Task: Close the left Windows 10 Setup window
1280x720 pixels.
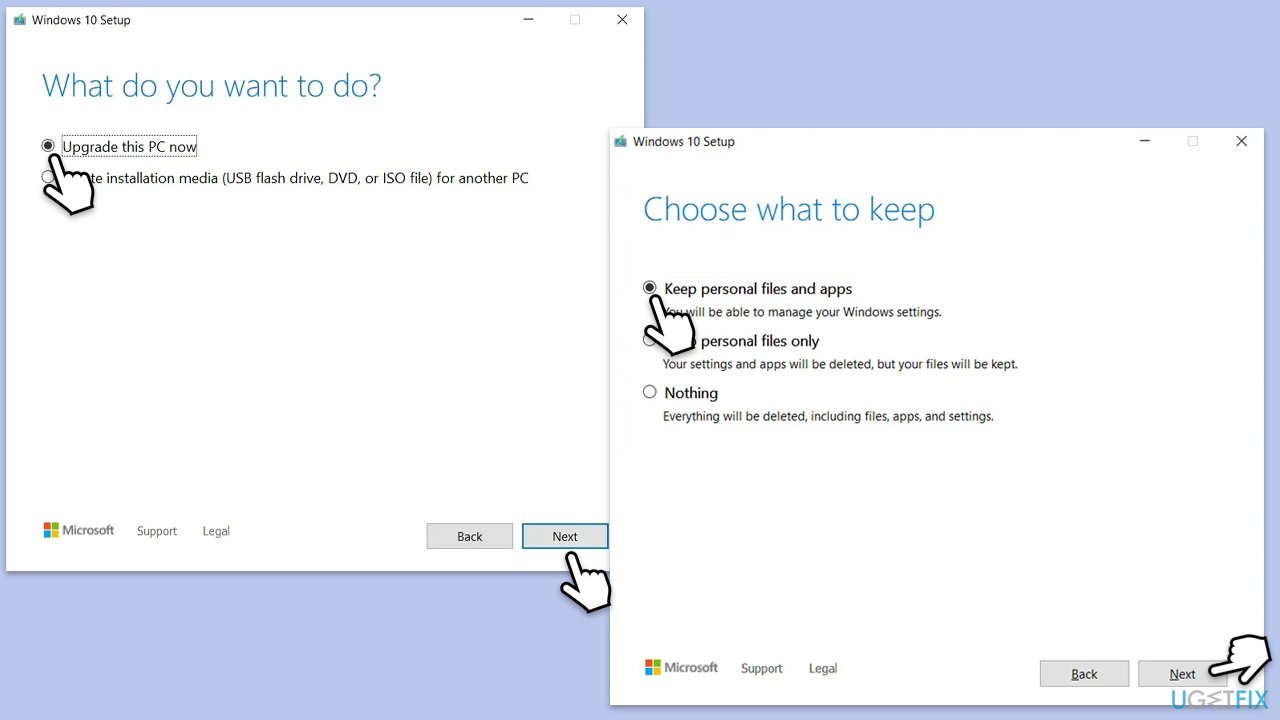Action: (622, 19)
